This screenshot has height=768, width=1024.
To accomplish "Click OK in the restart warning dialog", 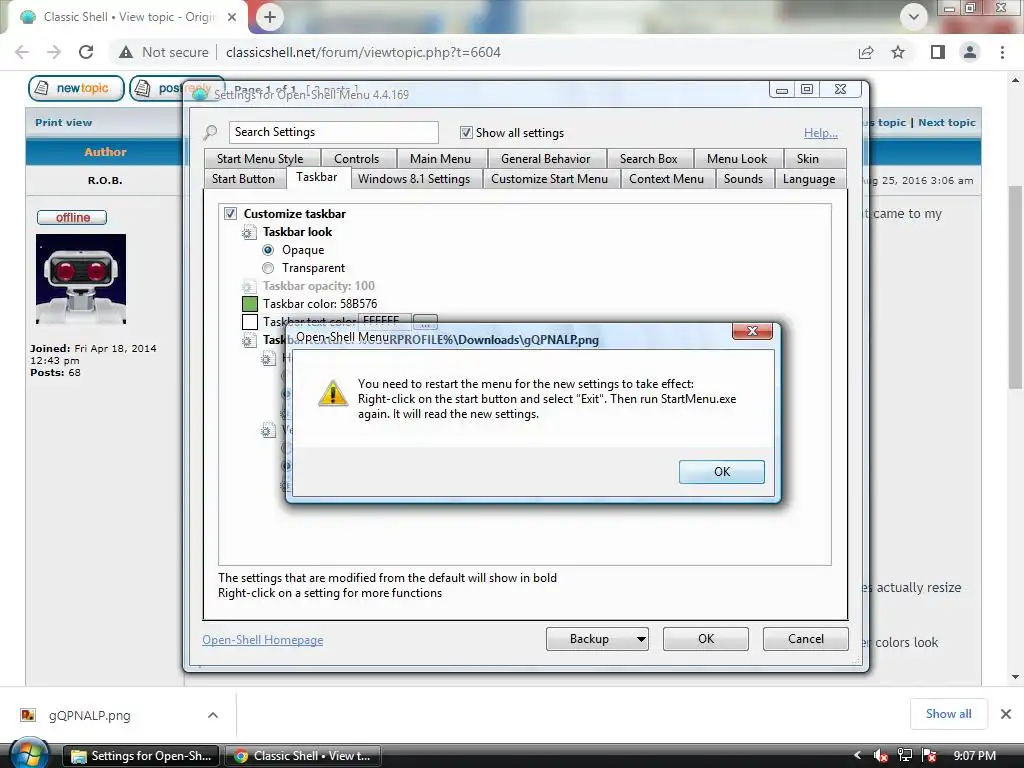I will point(722,472).
